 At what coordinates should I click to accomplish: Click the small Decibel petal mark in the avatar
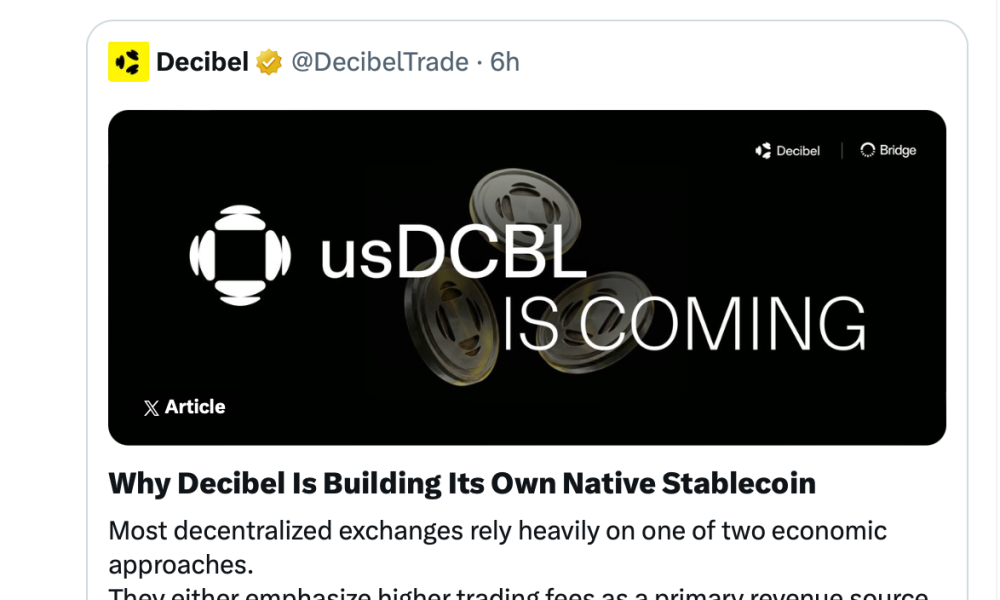126,62
